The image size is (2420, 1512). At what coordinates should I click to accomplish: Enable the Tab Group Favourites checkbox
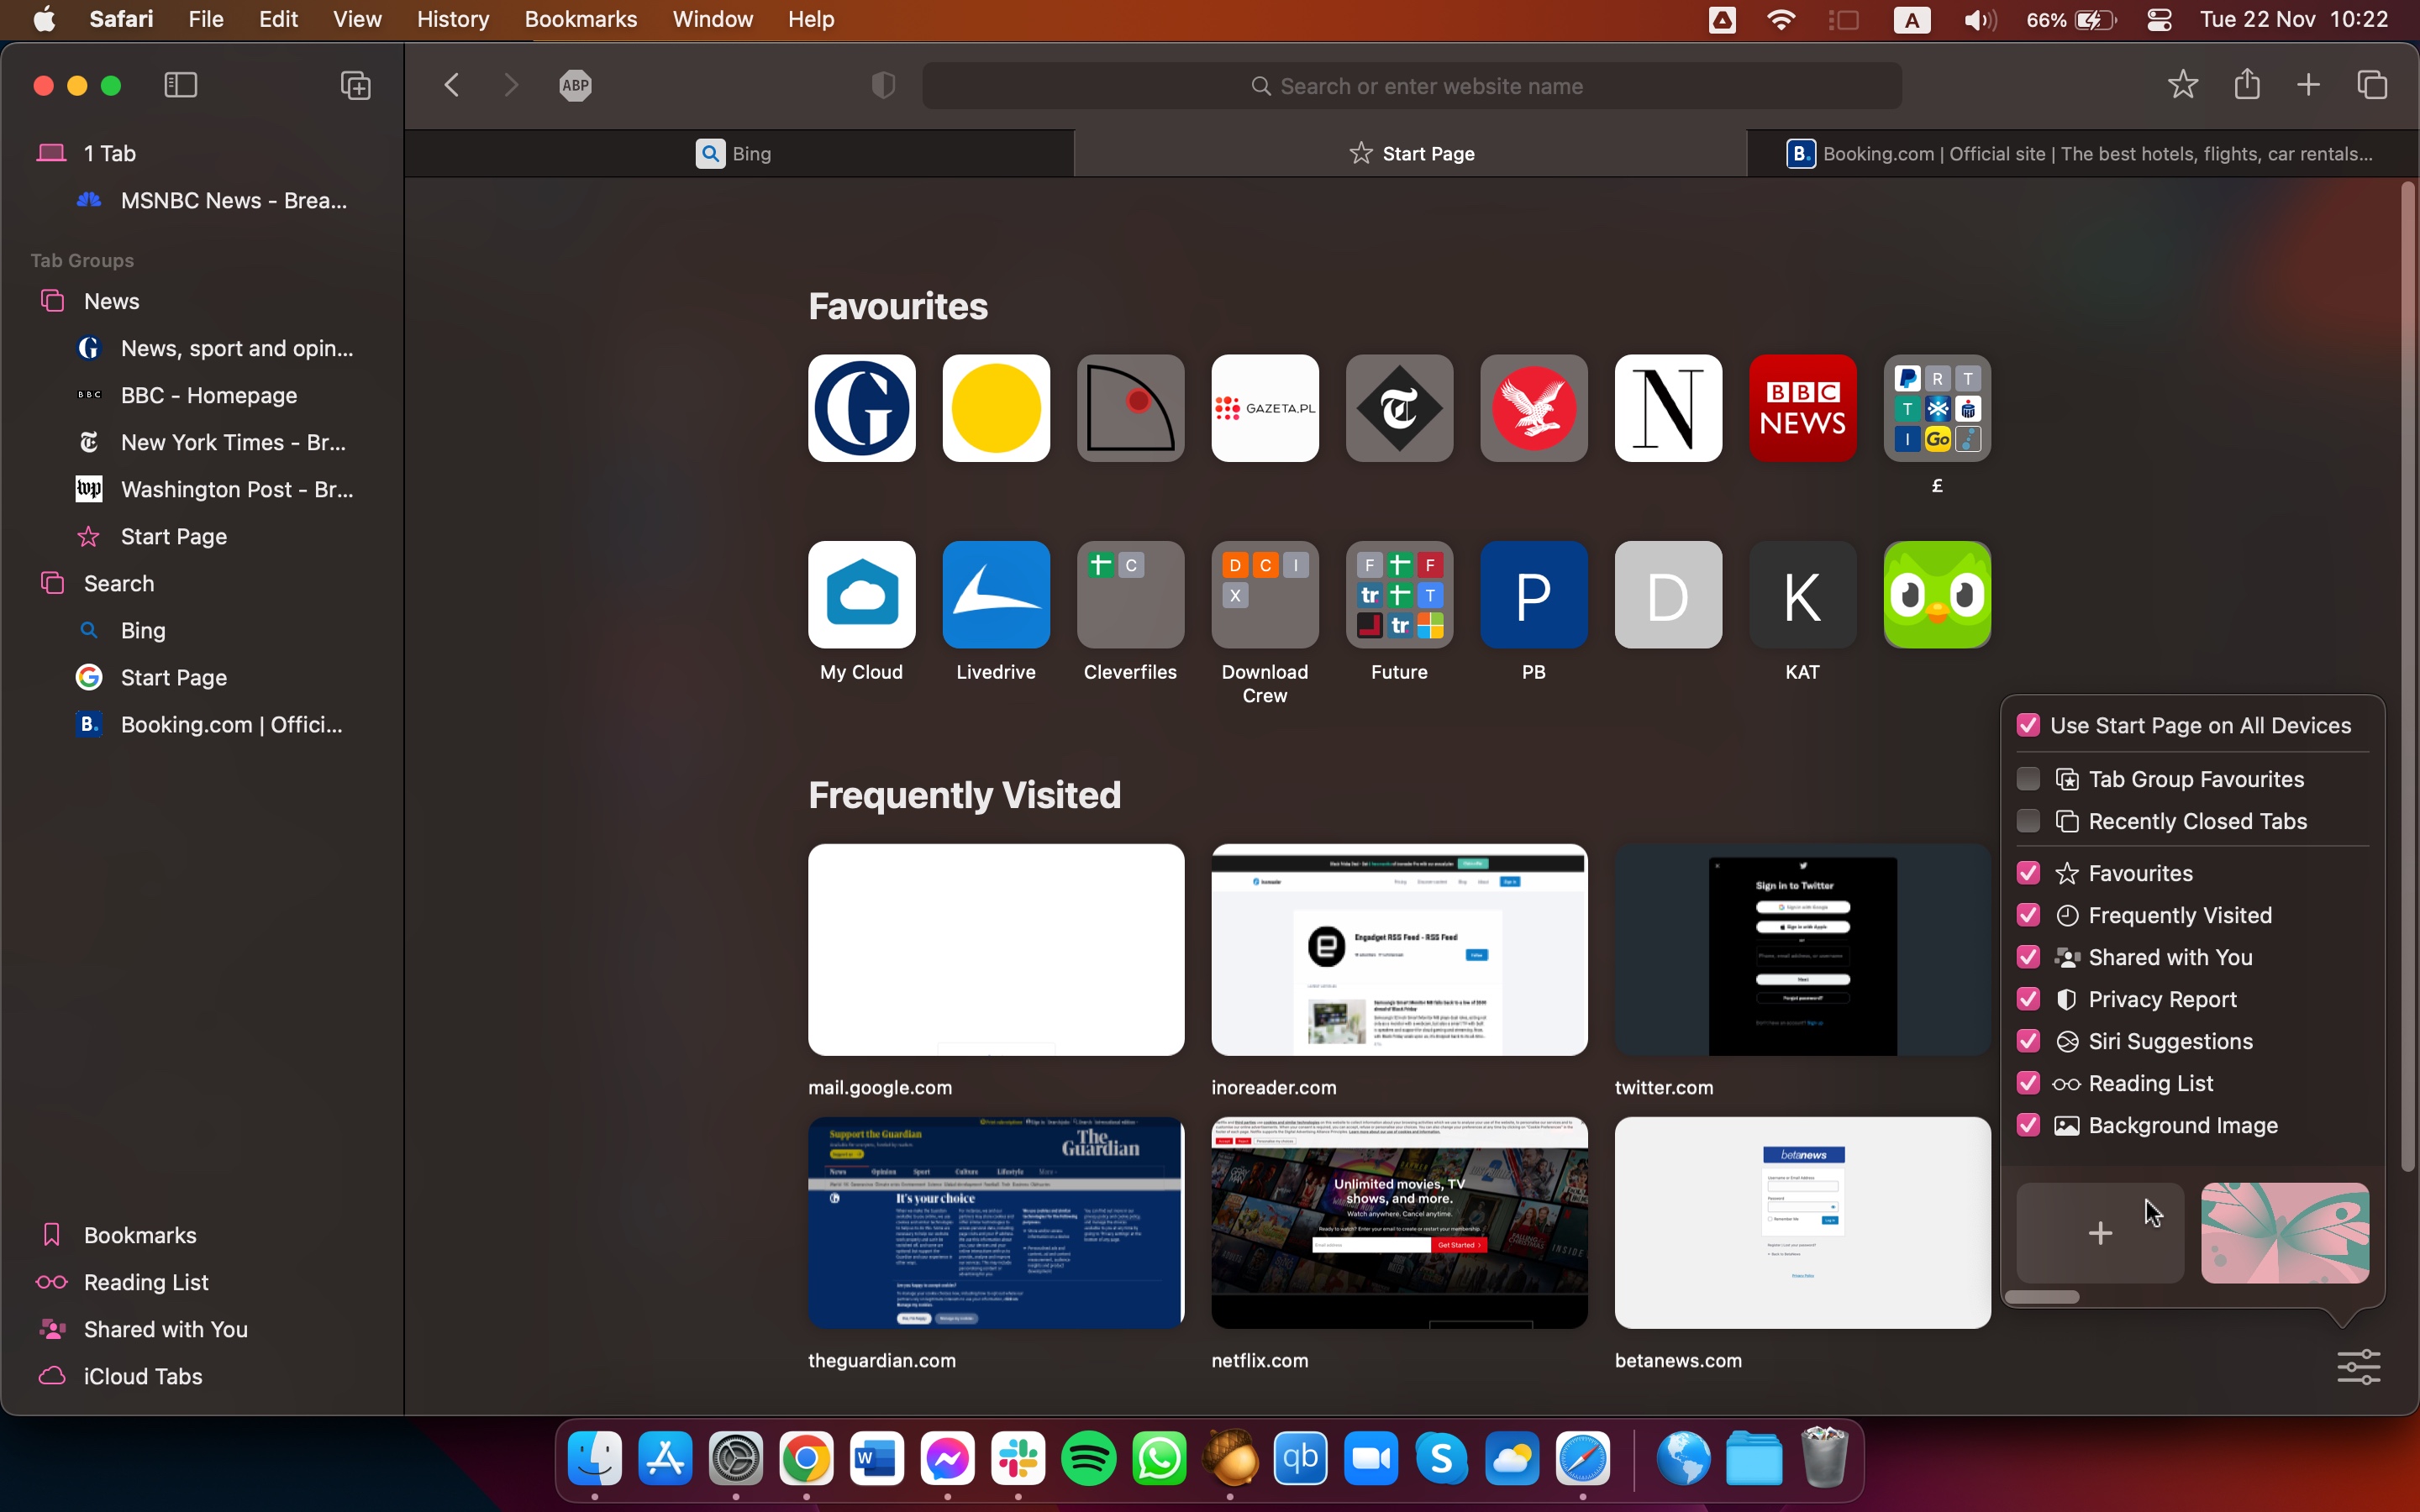(2028, 779)
